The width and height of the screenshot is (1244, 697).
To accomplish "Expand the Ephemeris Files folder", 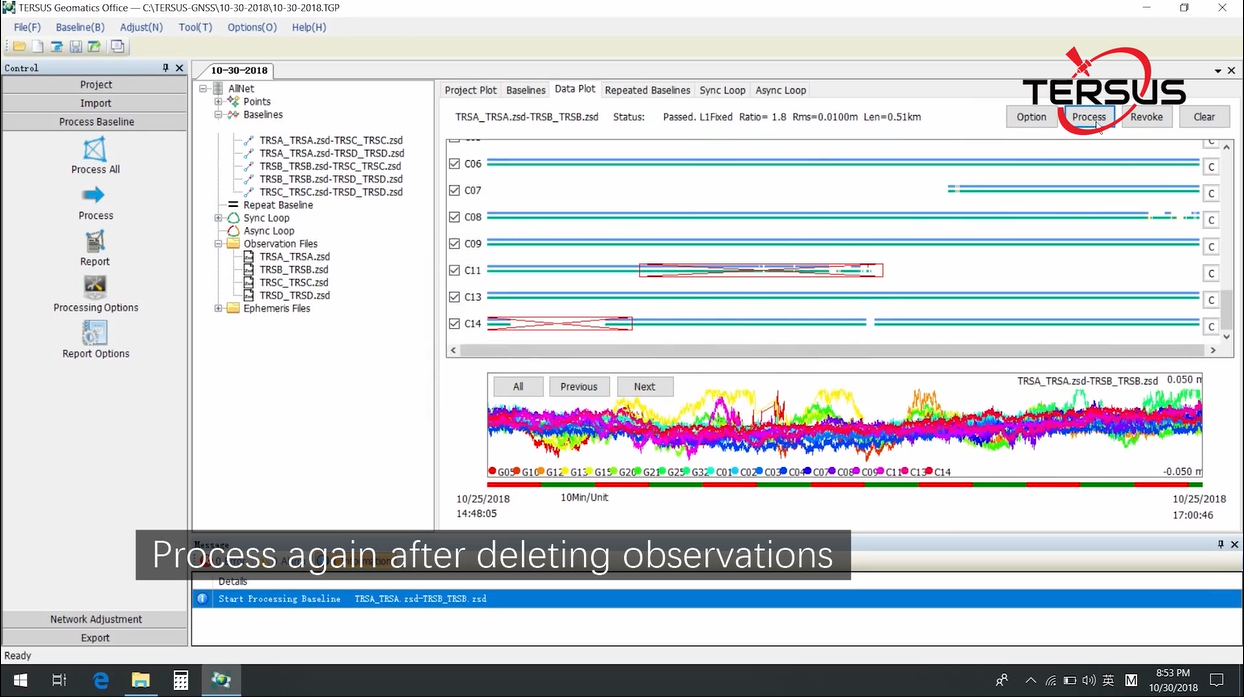I will point(218,309).
